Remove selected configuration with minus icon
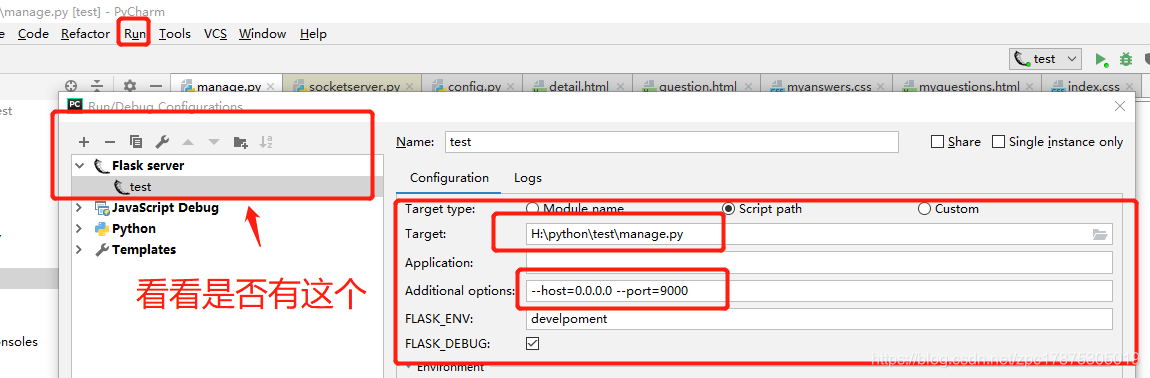This screenshot has width=1150, height=378. point(109,142)
